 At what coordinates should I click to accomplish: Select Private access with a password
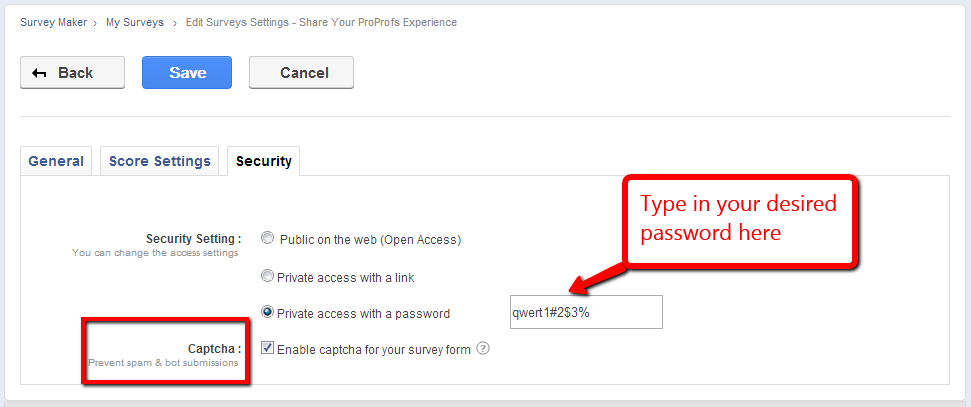coord(267,312)
